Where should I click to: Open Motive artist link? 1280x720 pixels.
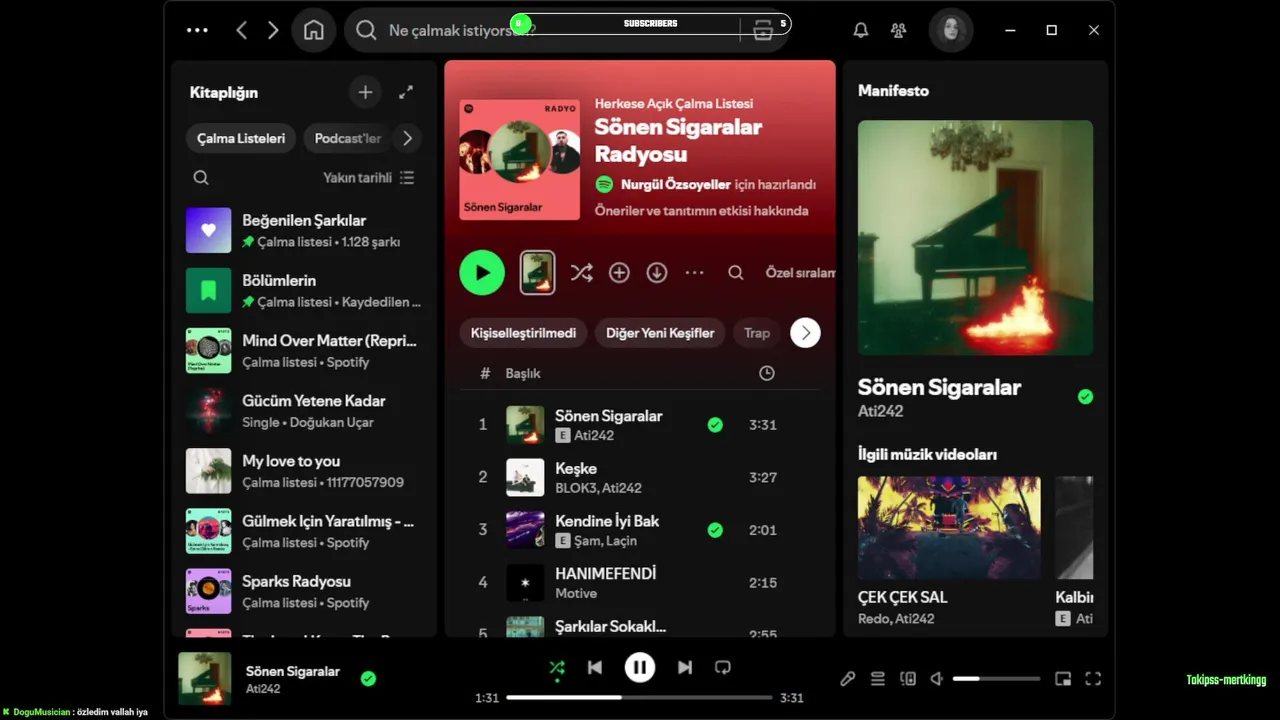[x=576, y=593]
